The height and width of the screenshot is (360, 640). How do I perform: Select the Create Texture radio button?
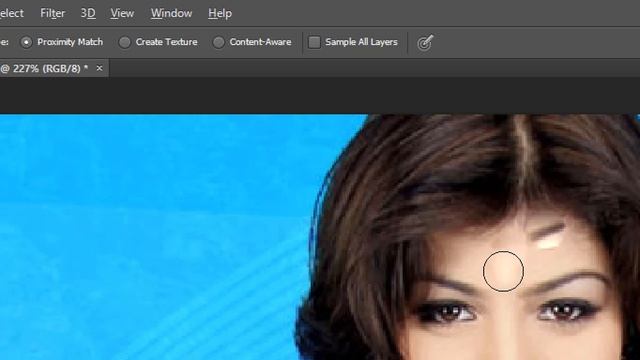[124, 42]
